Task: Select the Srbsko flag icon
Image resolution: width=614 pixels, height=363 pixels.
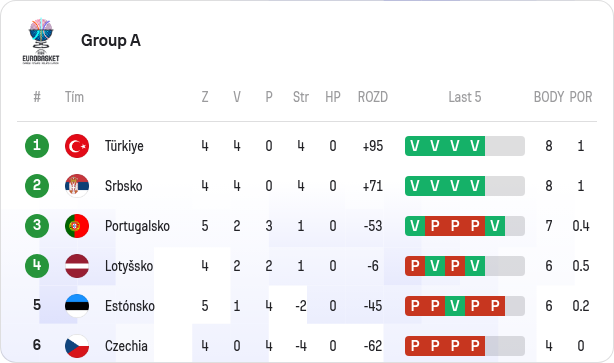Action: [x=77, y=186]
